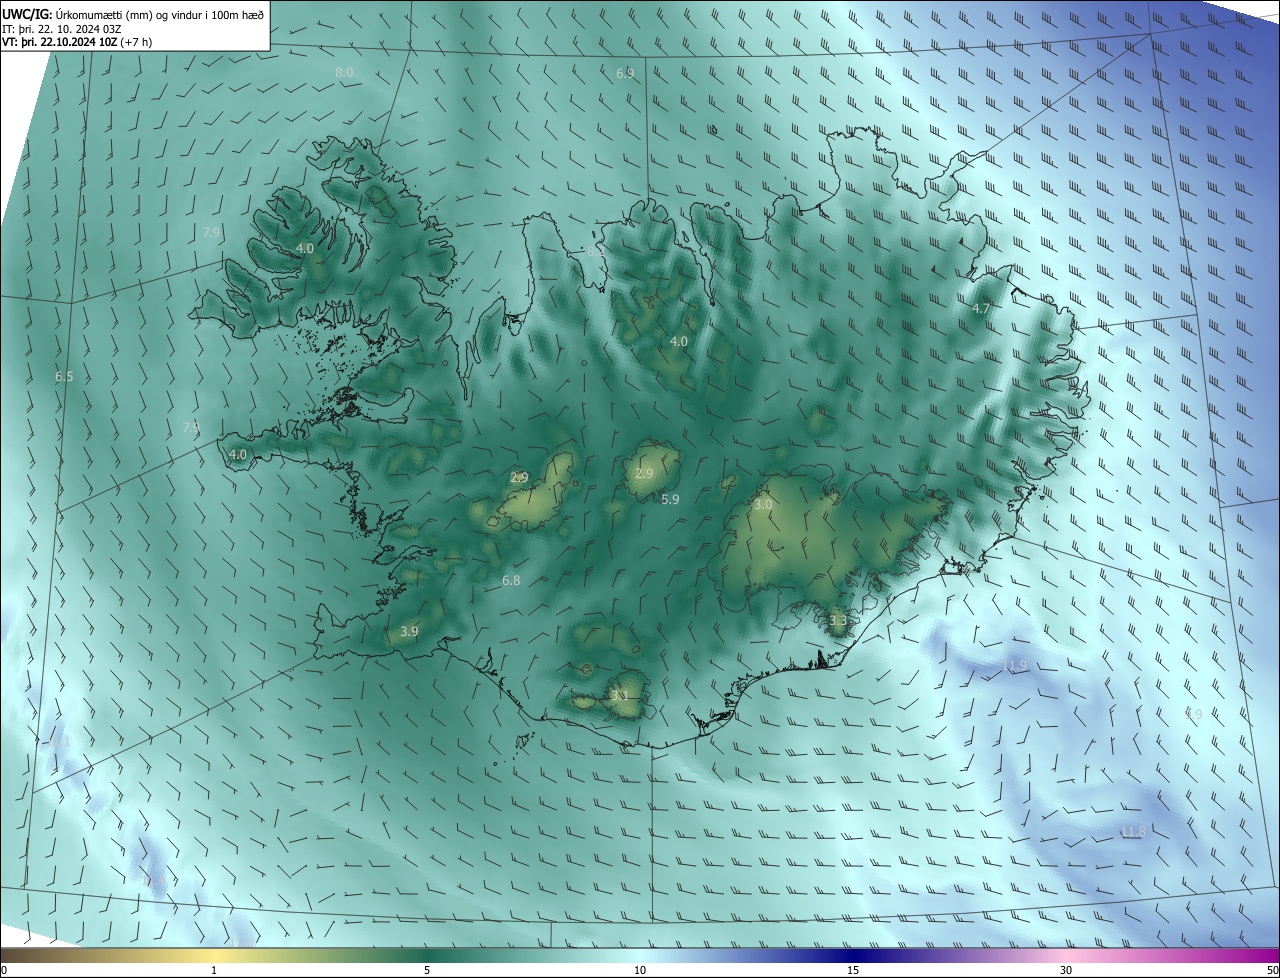Click the 50 tick label on the color scale
Screen dimensions: 1280x978
pos(1272,971)
